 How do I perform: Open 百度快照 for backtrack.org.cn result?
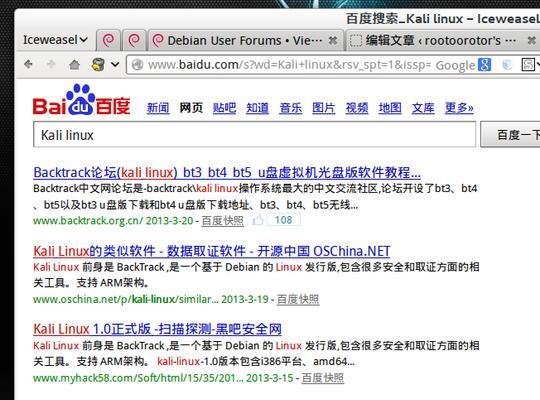click(222, 220)
